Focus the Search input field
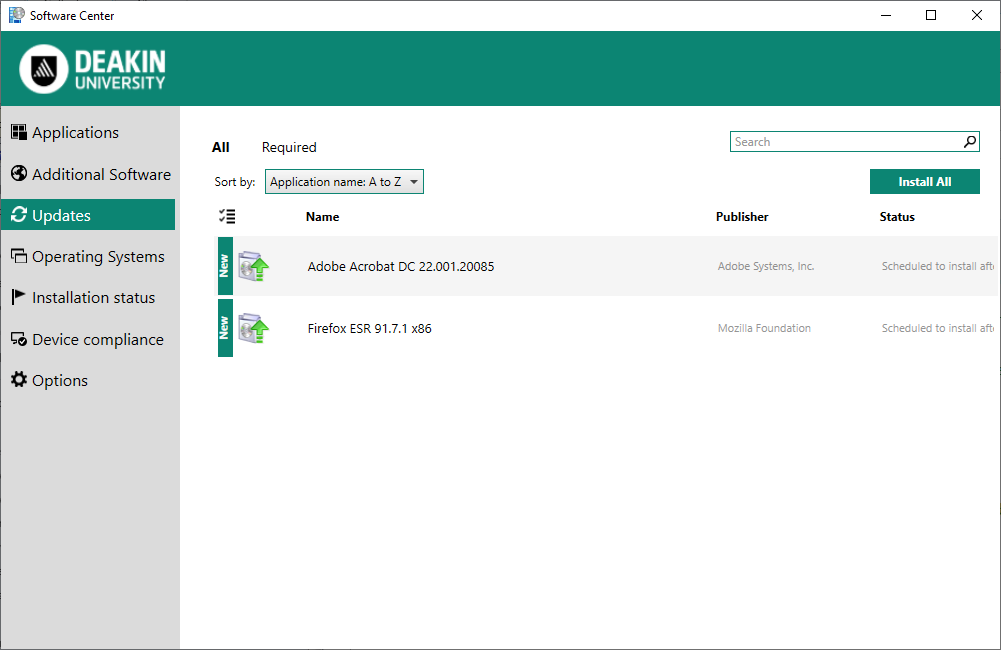The width and height of the screenshot is (1001, 650). 845,142
